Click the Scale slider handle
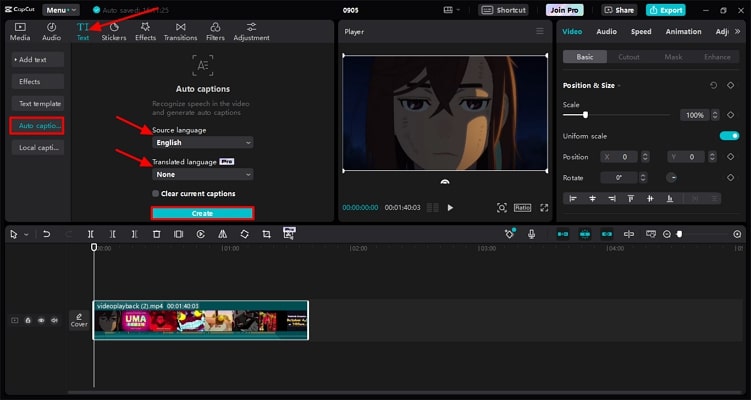This screenshot has width=751, height=400. click(585, 115)
